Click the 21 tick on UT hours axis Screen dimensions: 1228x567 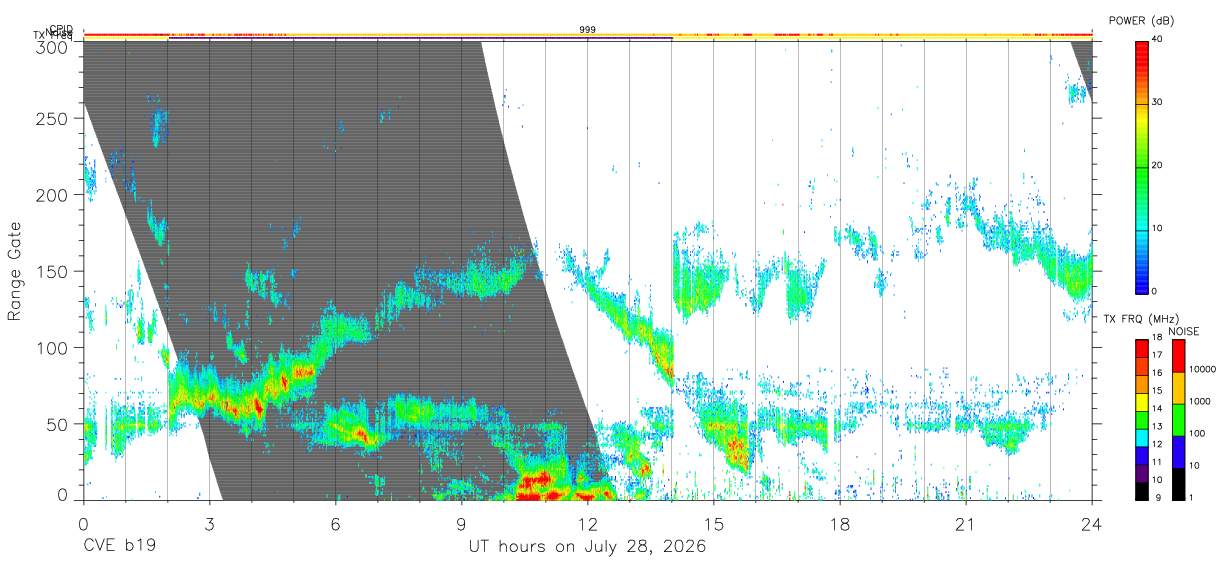(966, 523)
